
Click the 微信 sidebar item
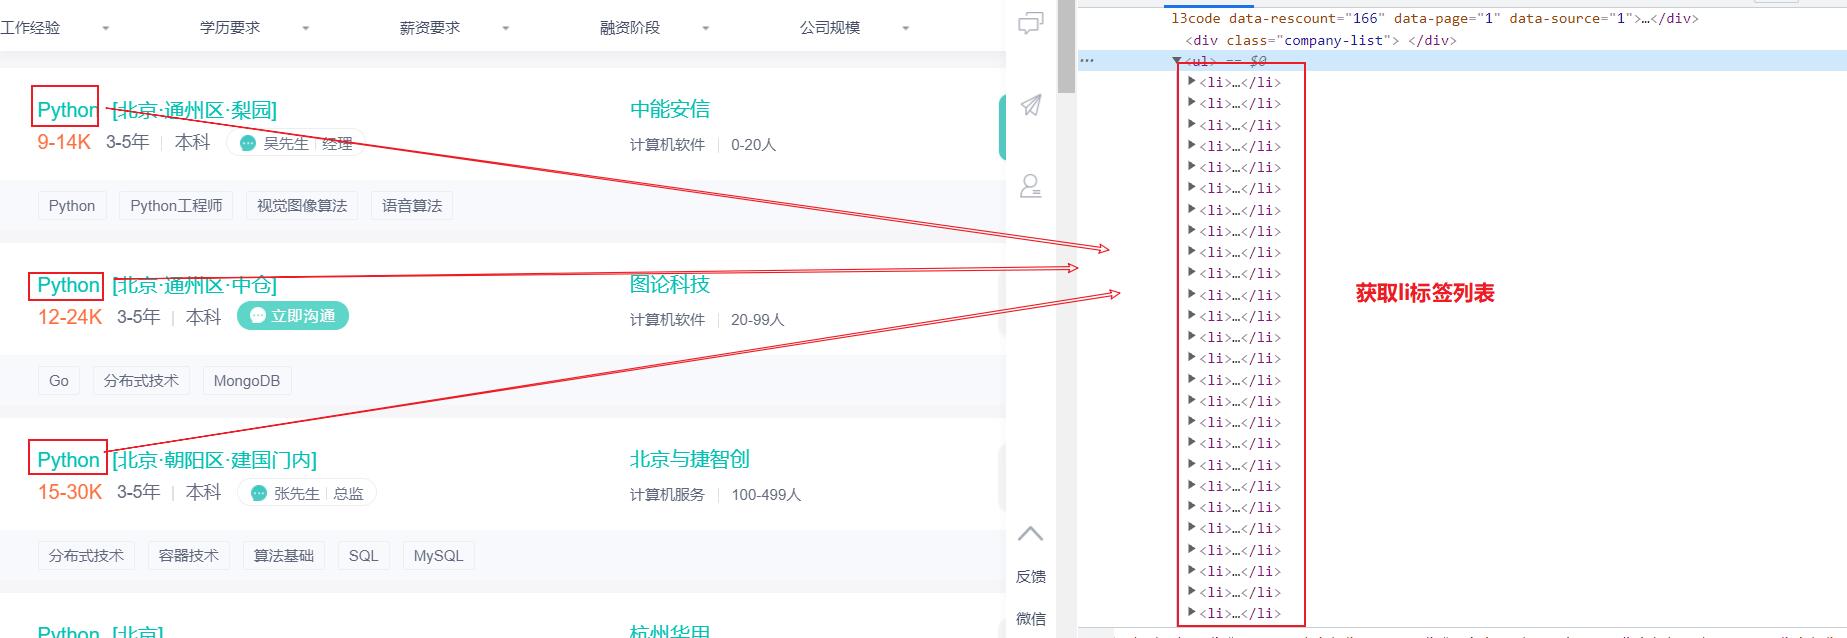[x=1030, y=618]
